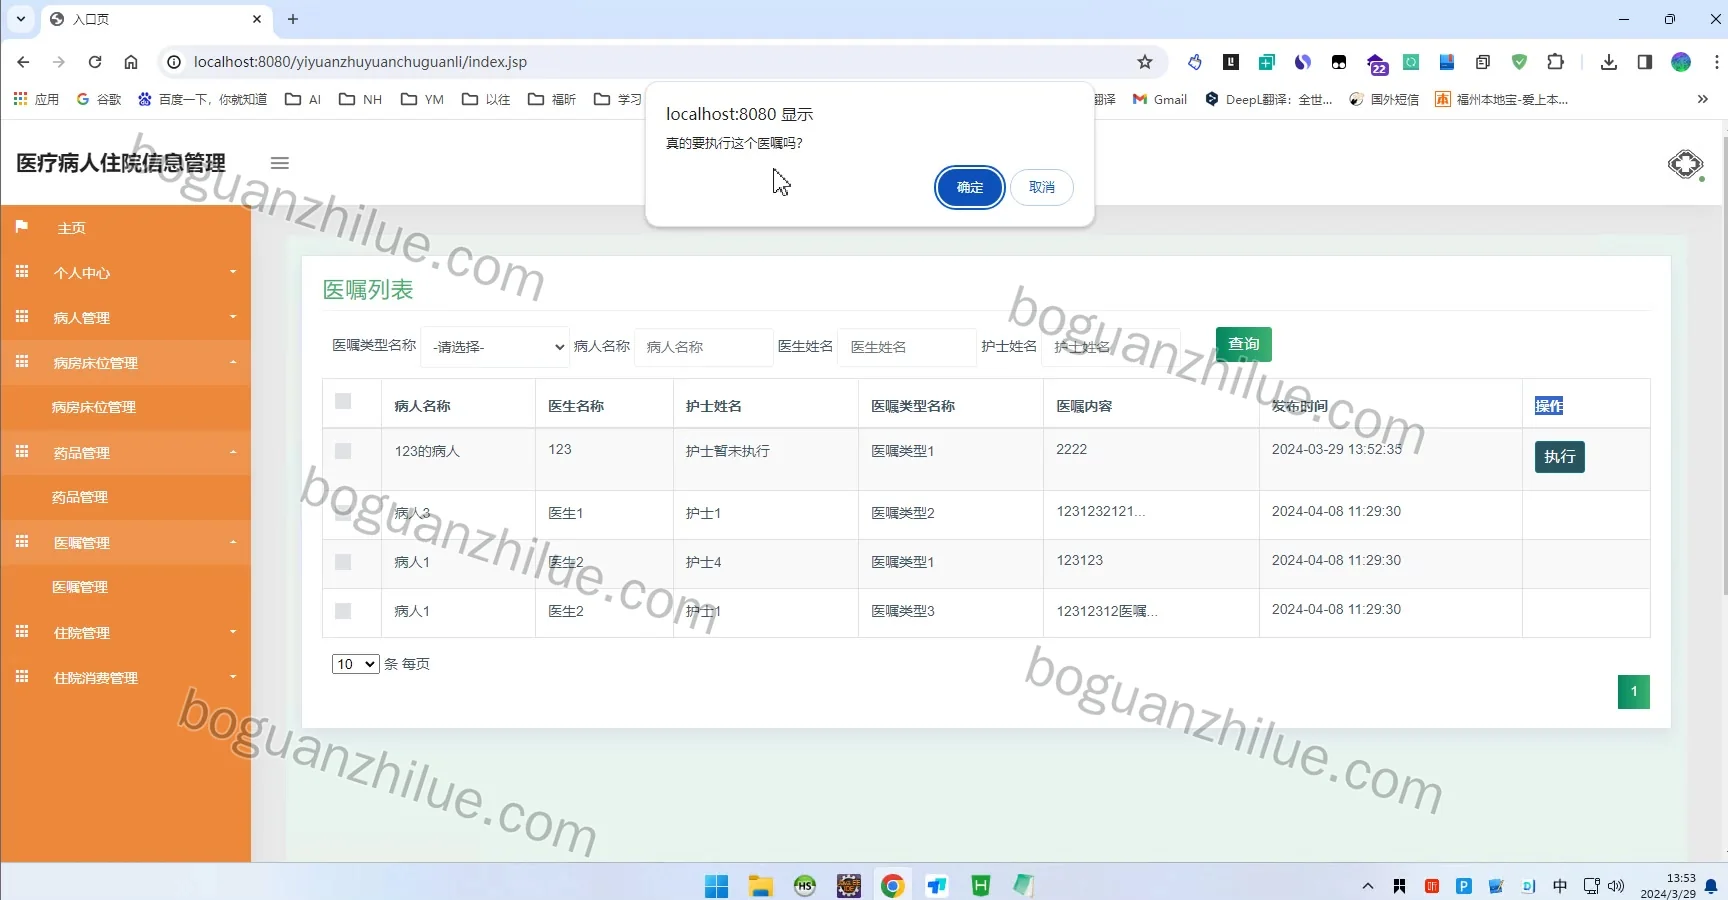This screenshot has height=900, width=1728.
Task: Open the Windows Start menu
Action: (x=716, y=886)
